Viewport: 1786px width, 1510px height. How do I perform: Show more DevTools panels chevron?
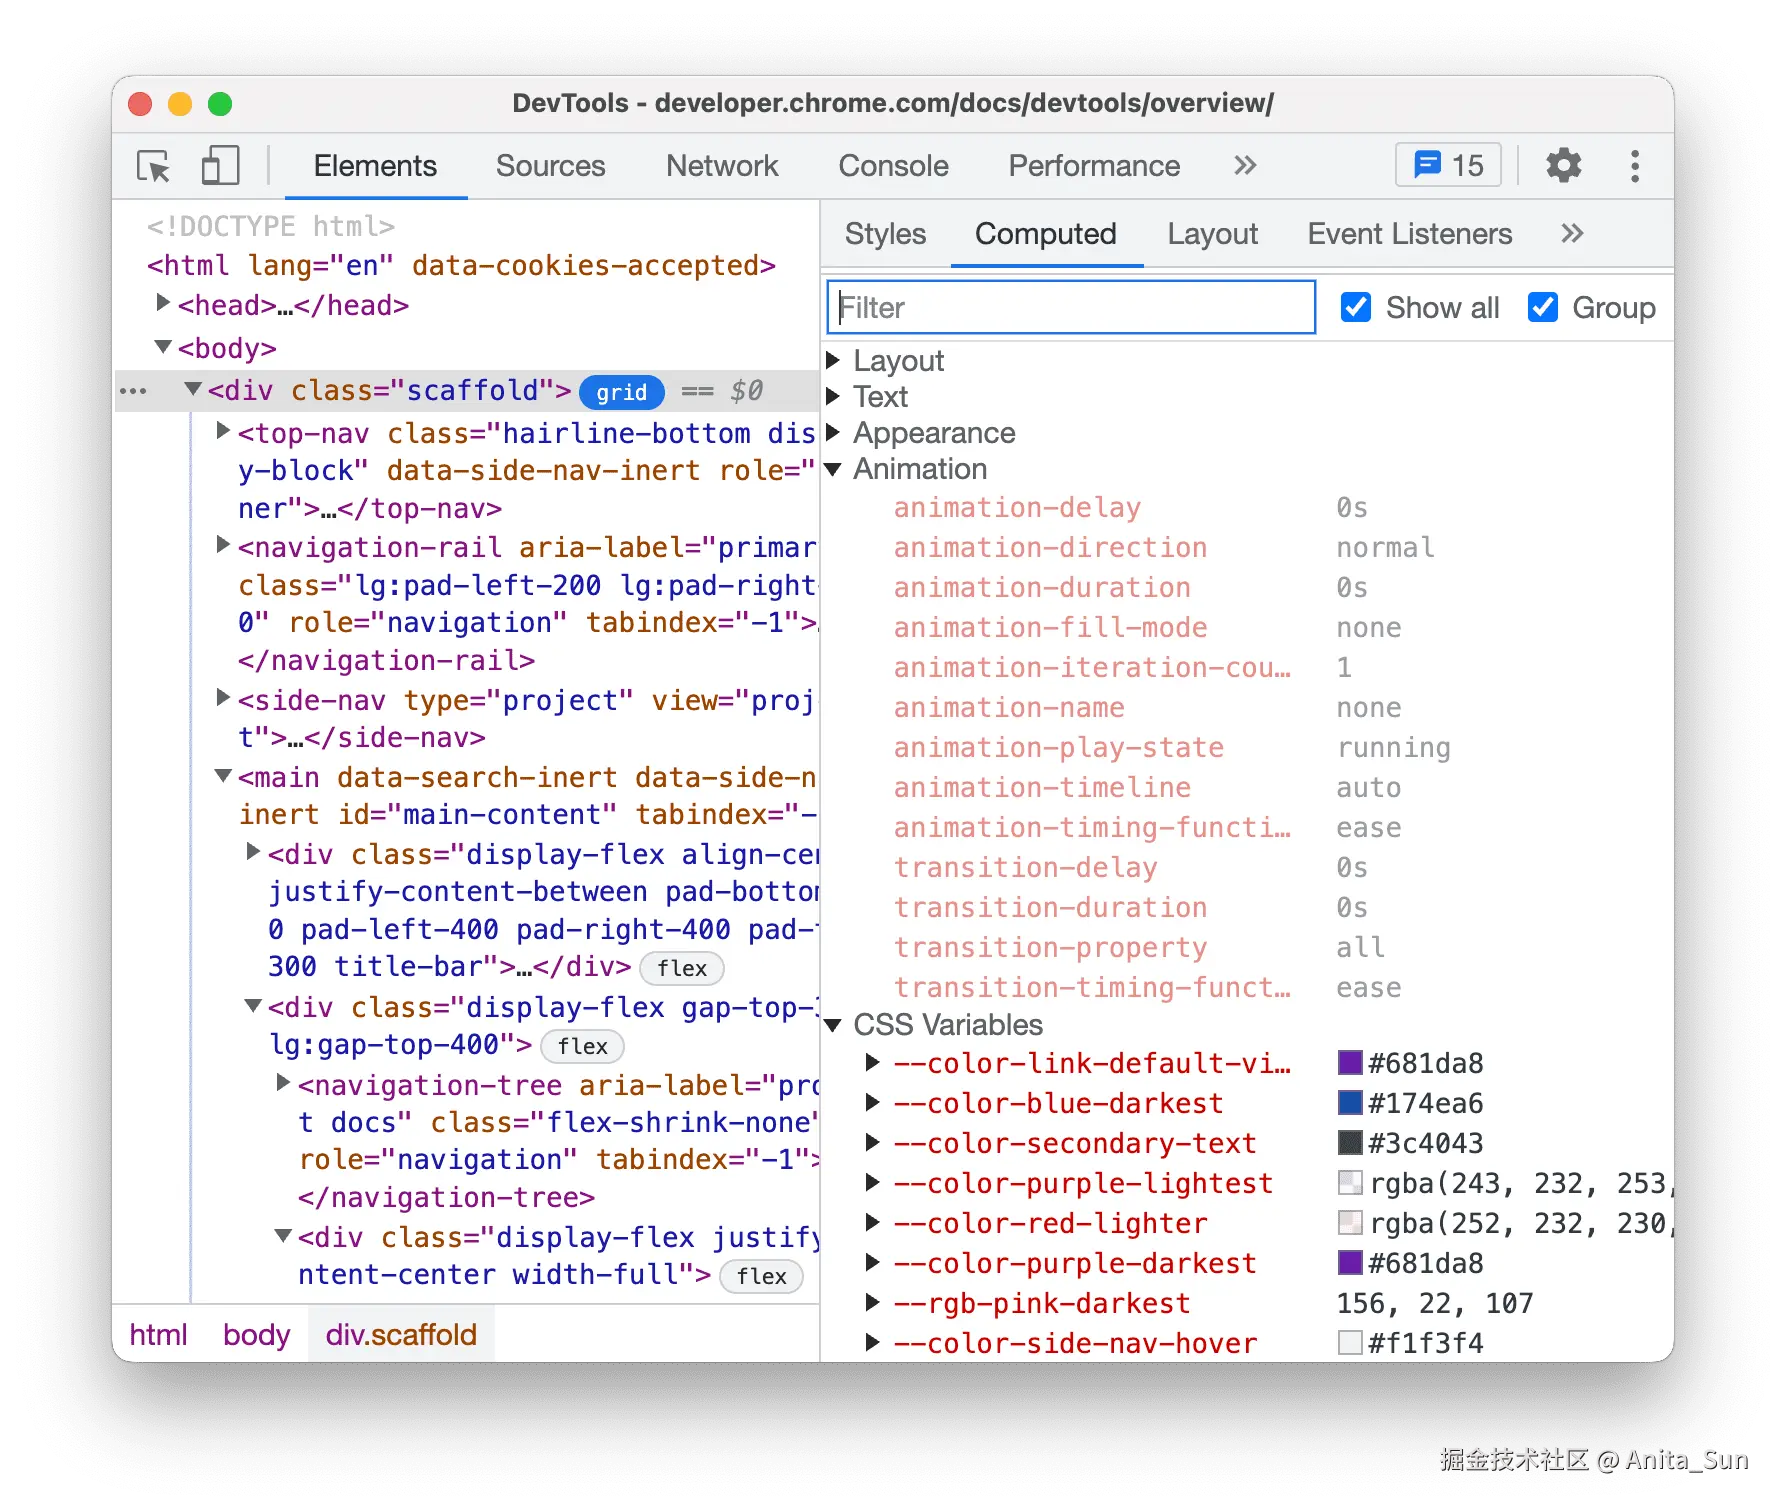click(x=1245, y=166)
